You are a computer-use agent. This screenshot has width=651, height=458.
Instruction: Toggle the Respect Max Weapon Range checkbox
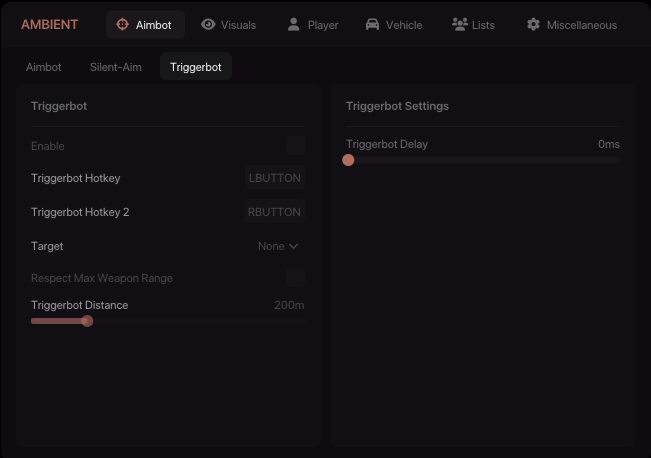pyautogui.click(x=295, y=278)
